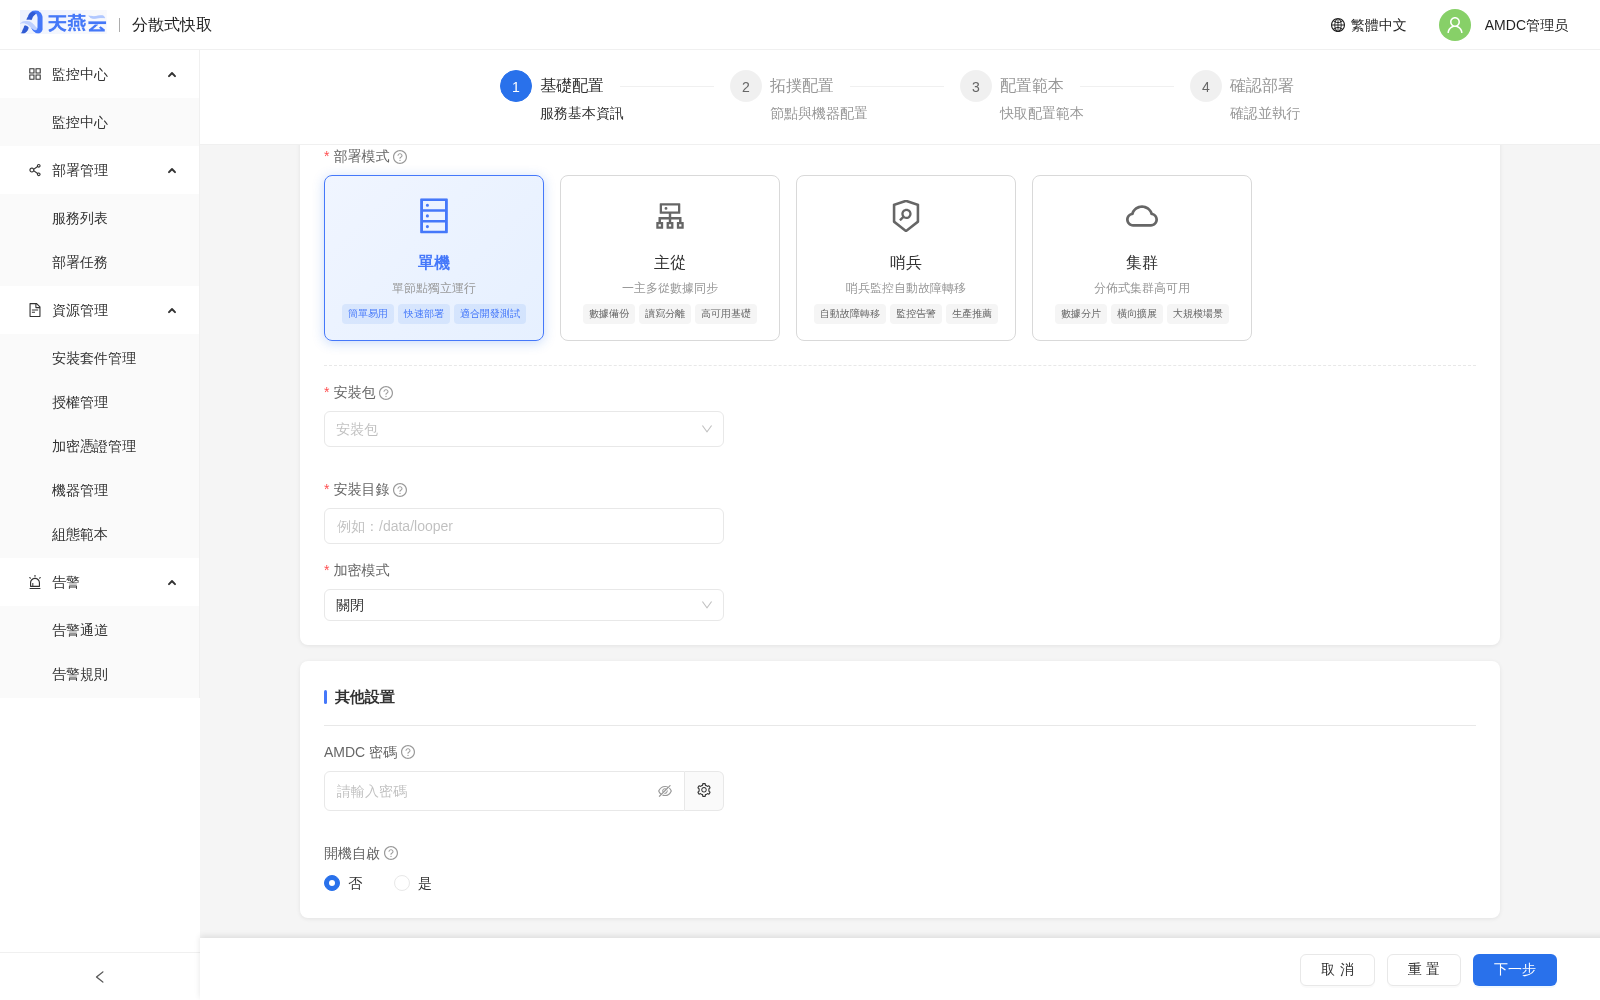Click the 取消 button
Screen dimensions: 1600x1000
[x=1337, y=970]
